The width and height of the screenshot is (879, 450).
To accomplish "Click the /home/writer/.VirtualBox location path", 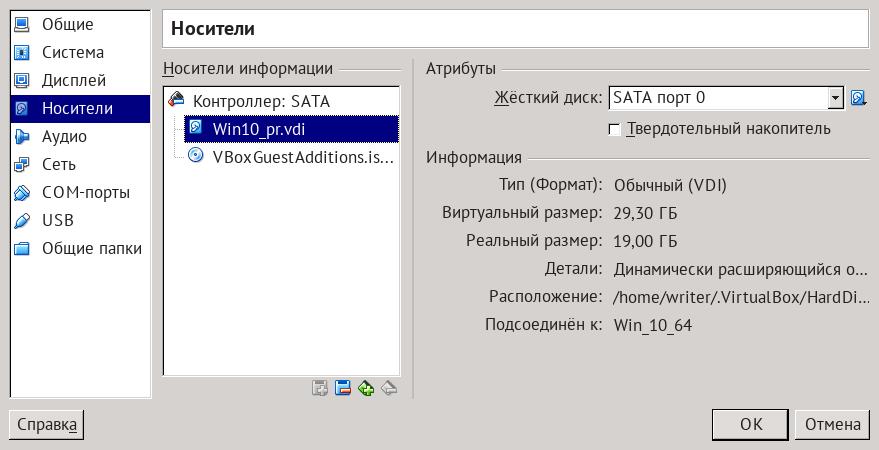I will pos(741,298).
